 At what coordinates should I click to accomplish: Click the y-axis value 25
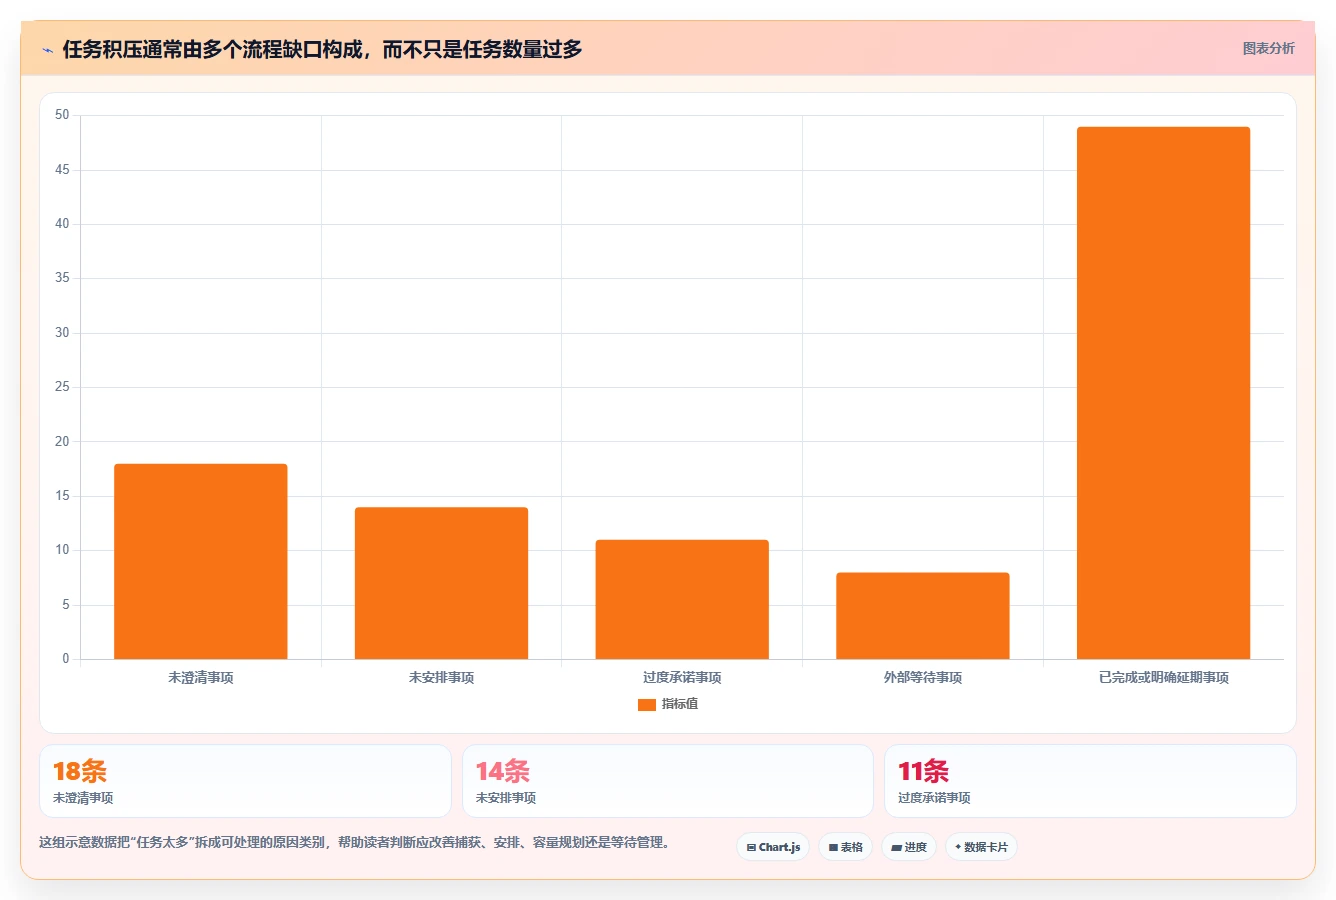(x=62, y=387)
